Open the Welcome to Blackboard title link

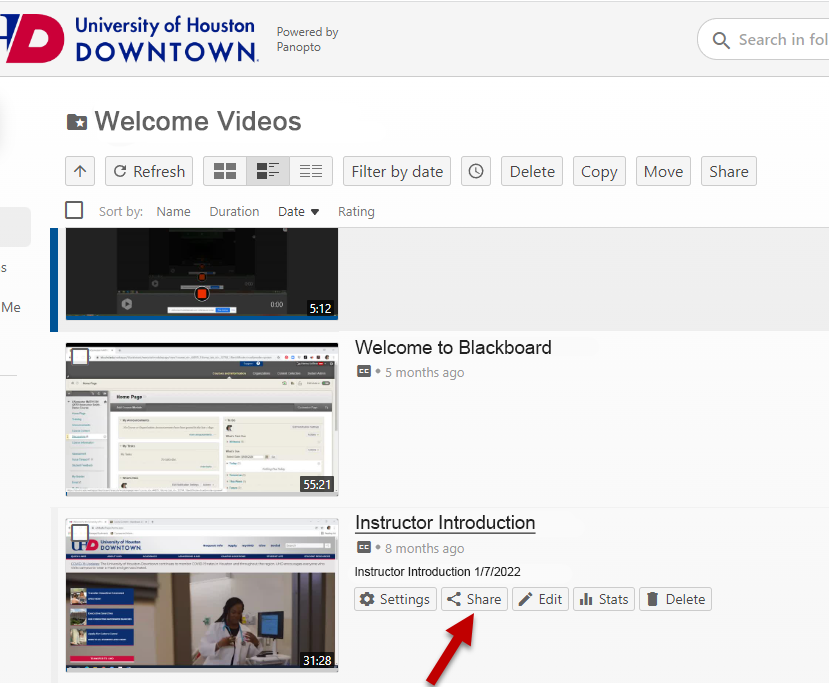point(453,347)
